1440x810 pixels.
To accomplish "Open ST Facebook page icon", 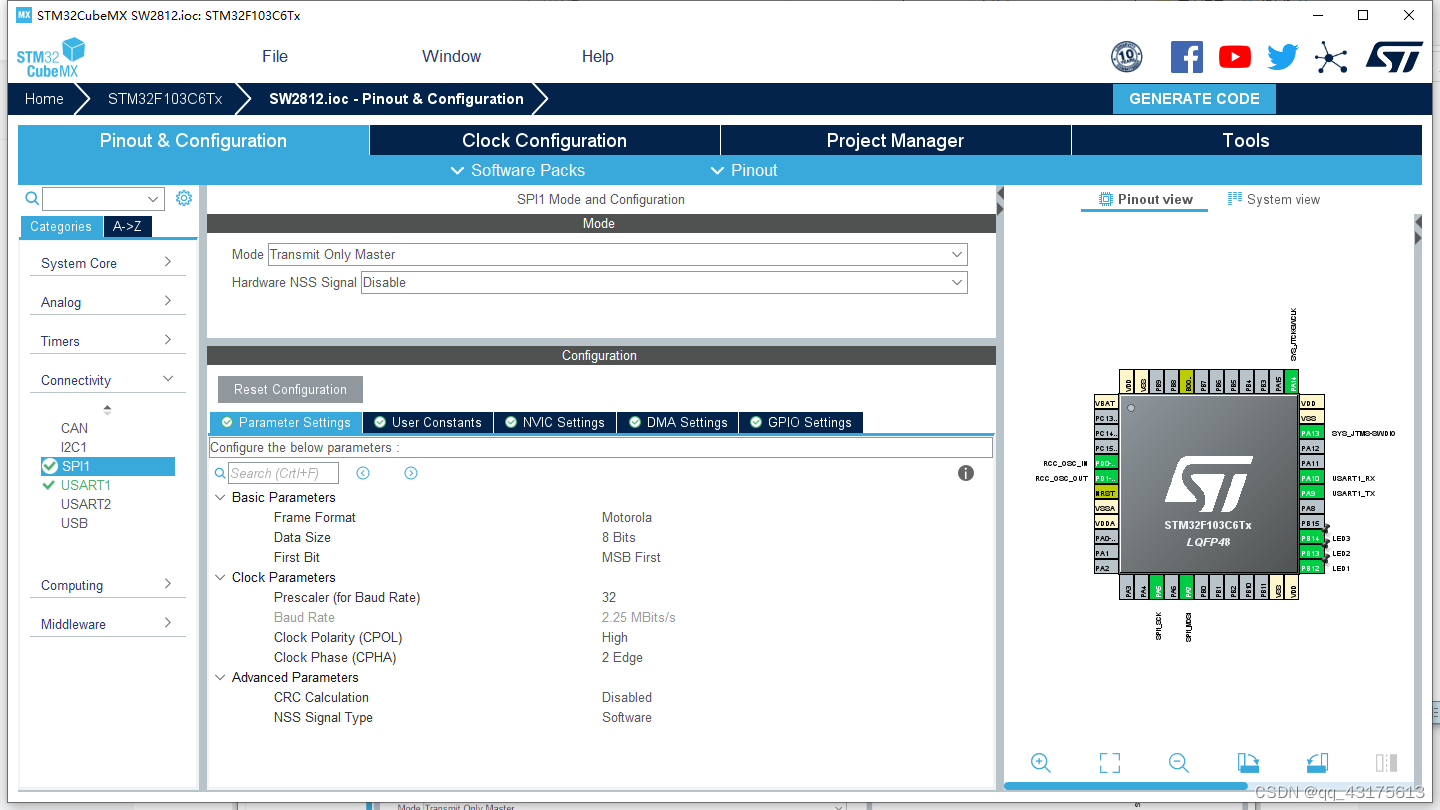I will click(1187, 57).
